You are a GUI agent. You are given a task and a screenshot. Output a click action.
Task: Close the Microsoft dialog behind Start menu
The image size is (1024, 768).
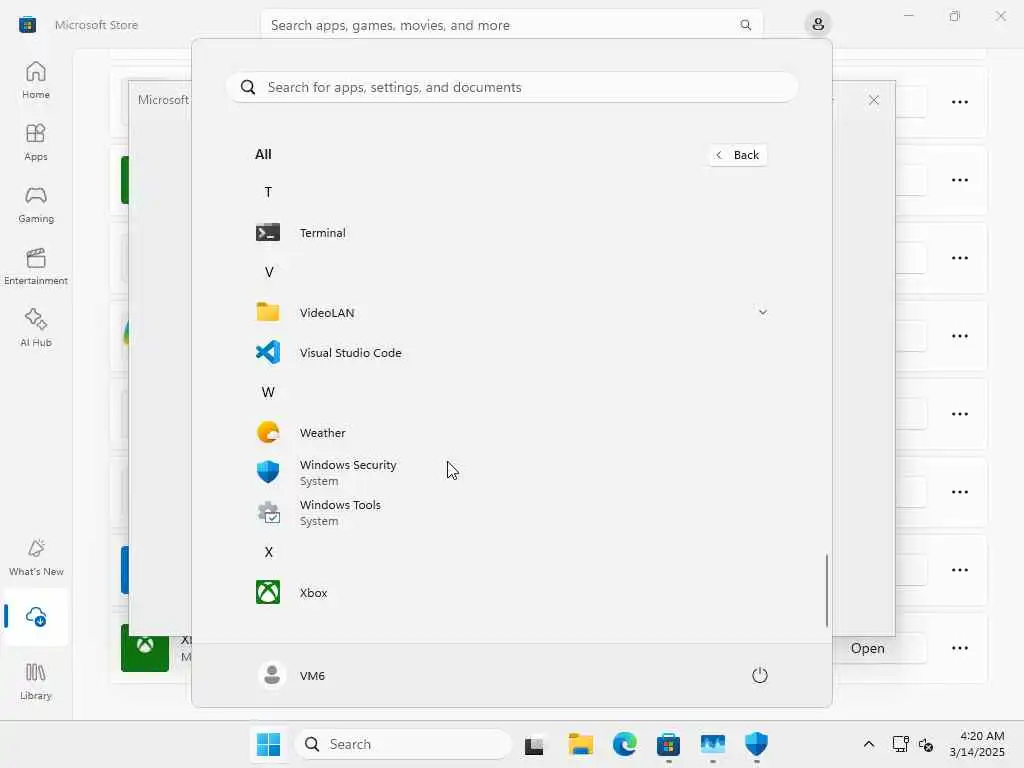pyautogui.click(x=873, y=100)
